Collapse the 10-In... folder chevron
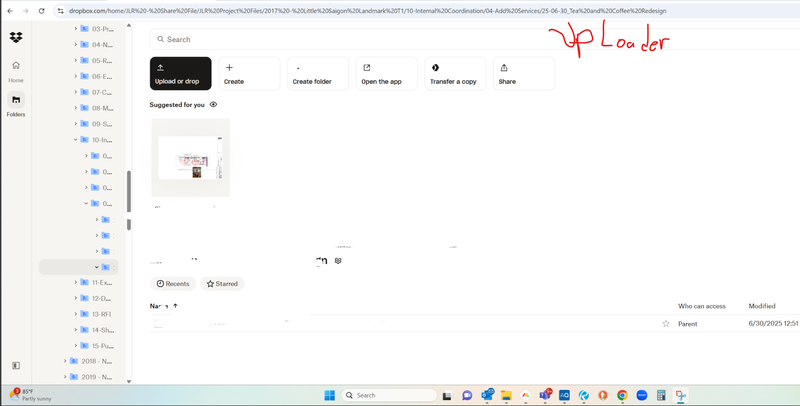Screen dimensions: 800x406 (76, 140)
